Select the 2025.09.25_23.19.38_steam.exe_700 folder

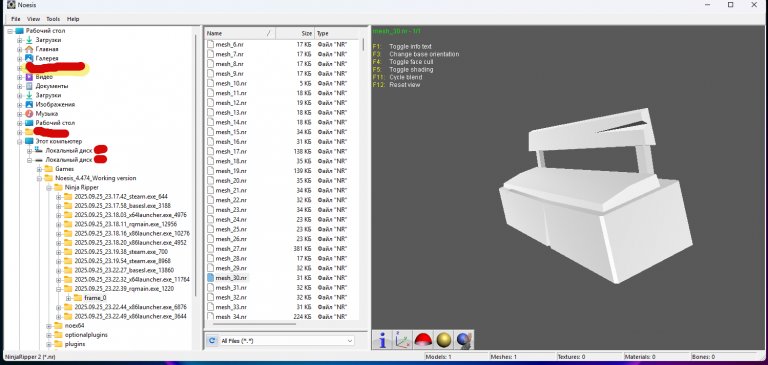pyautogui.click(x=120, y=252)
